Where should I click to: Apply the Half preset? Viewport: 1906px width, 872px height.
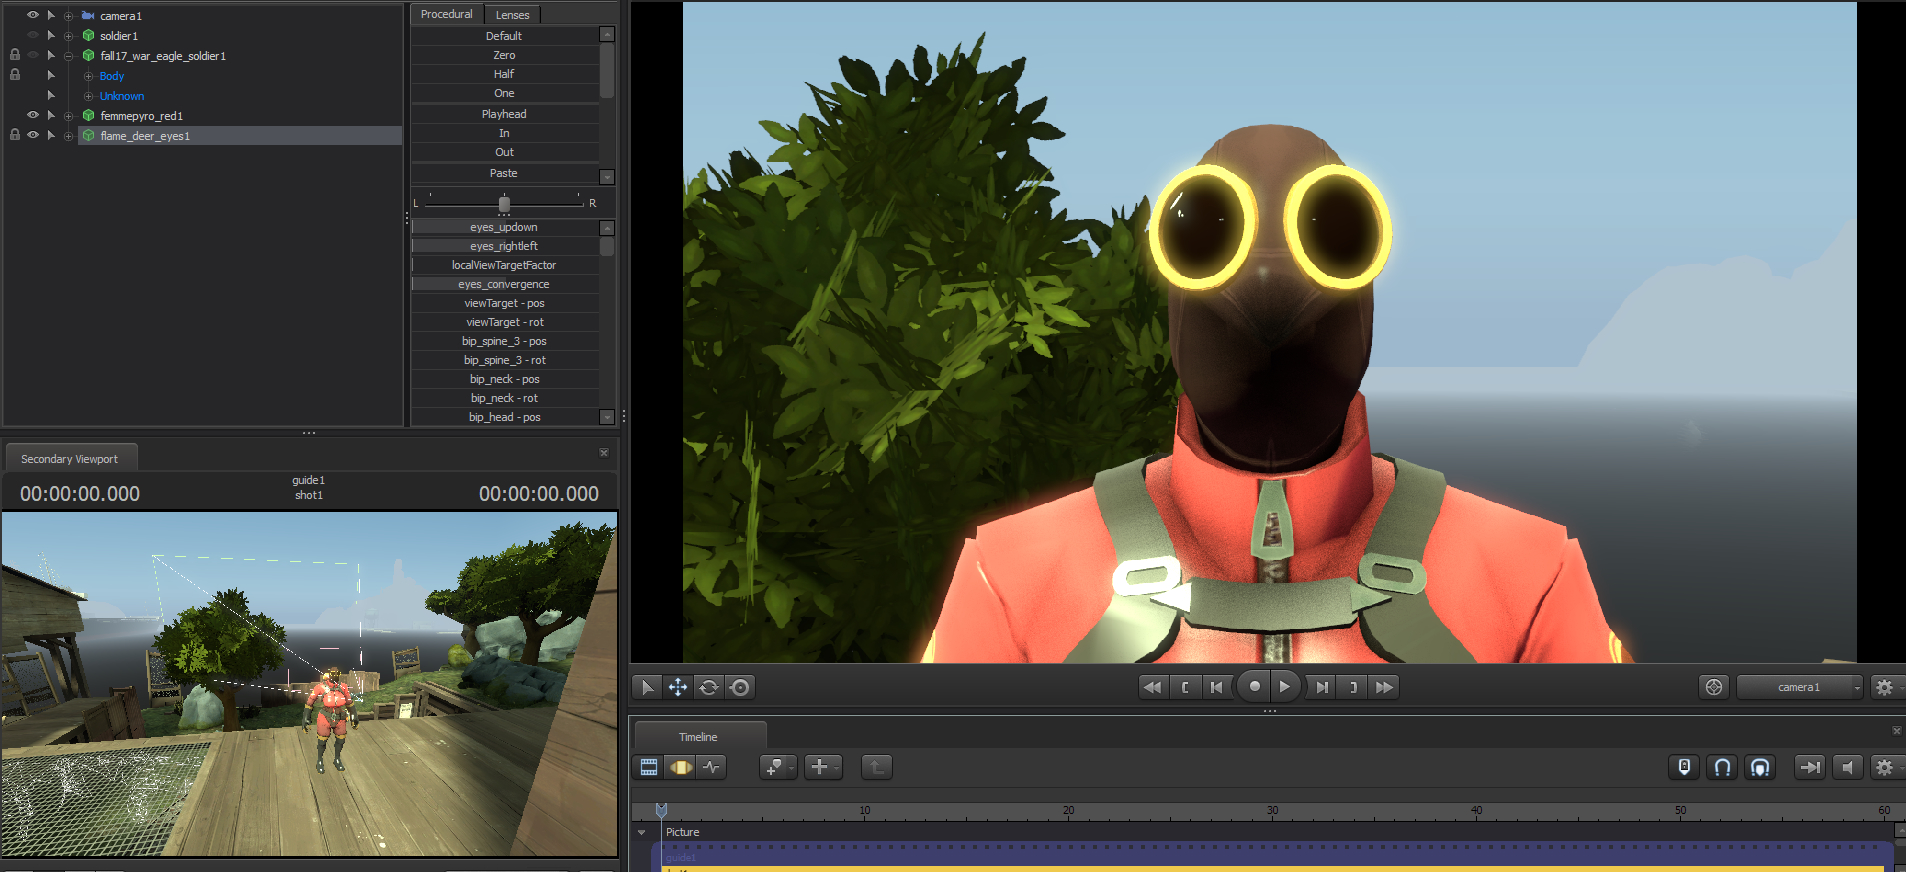pos(505,74)
